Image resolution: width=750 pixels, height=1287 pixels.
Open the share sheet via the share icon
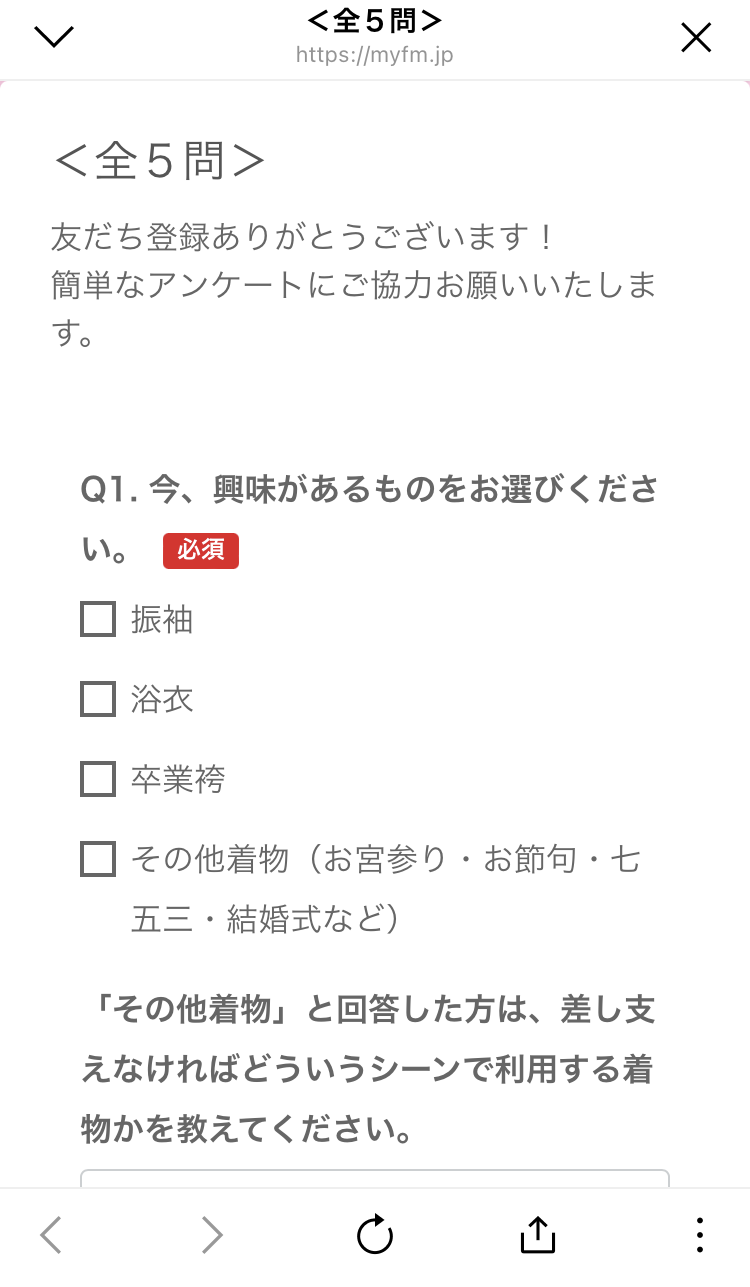pos(537,1235)
